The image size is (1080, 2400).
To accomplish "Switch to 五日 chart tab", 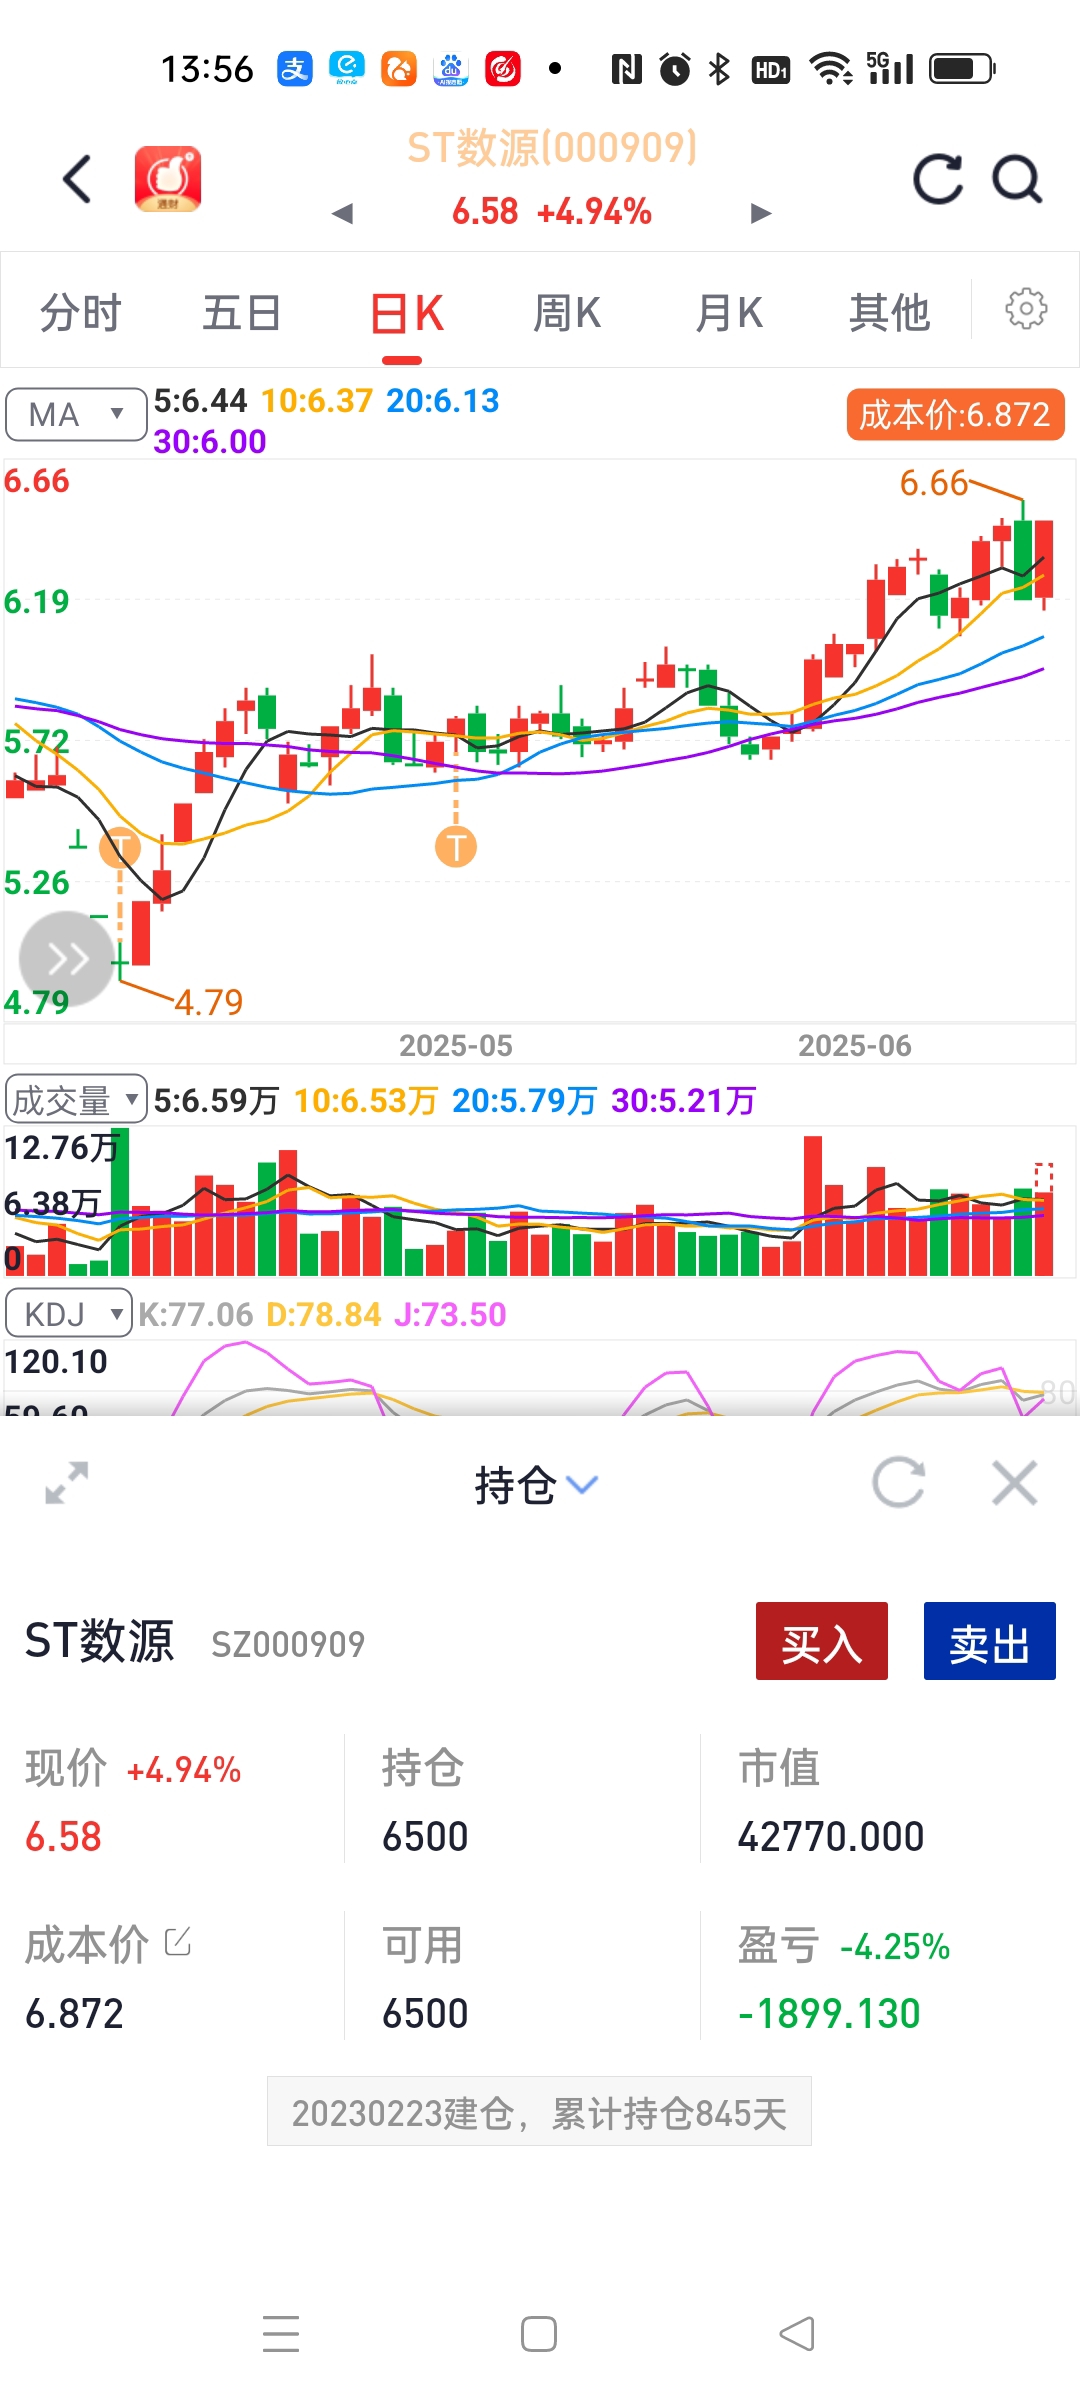I will (241, 313).
